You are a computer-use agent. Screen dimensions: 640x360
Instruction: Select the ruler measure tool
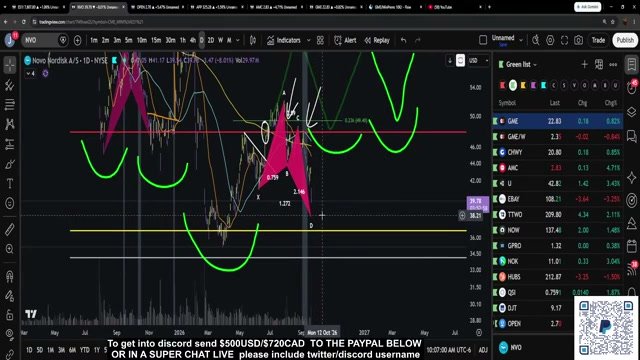(x=10, y=229)
